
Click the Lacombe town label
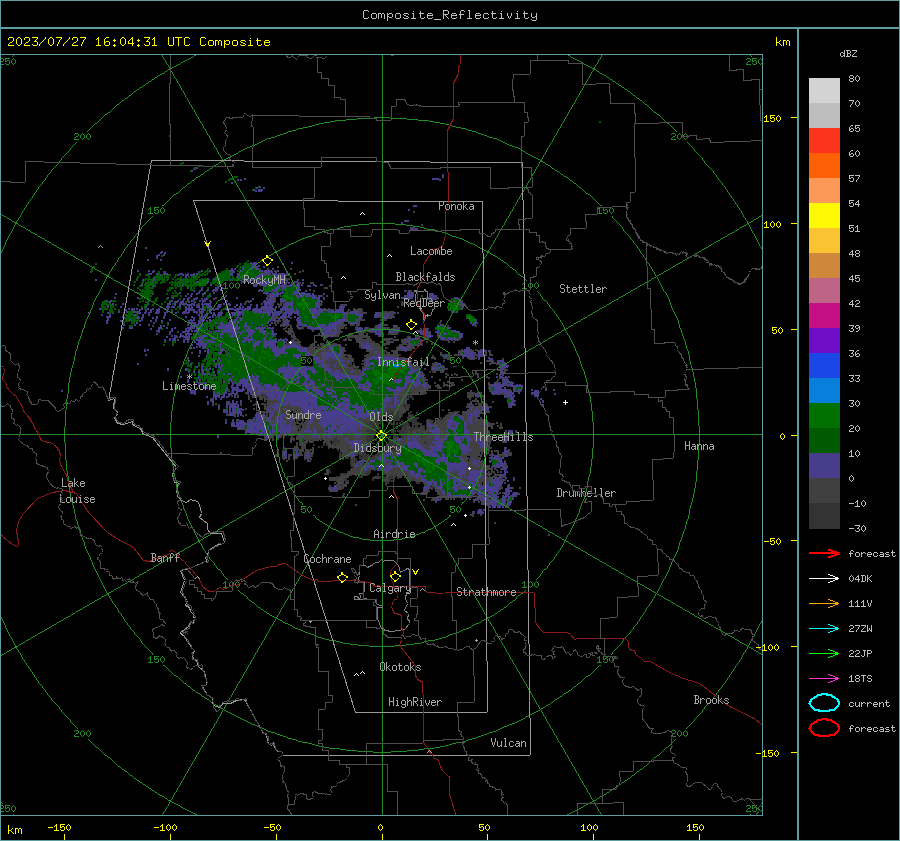pos(431,251)
